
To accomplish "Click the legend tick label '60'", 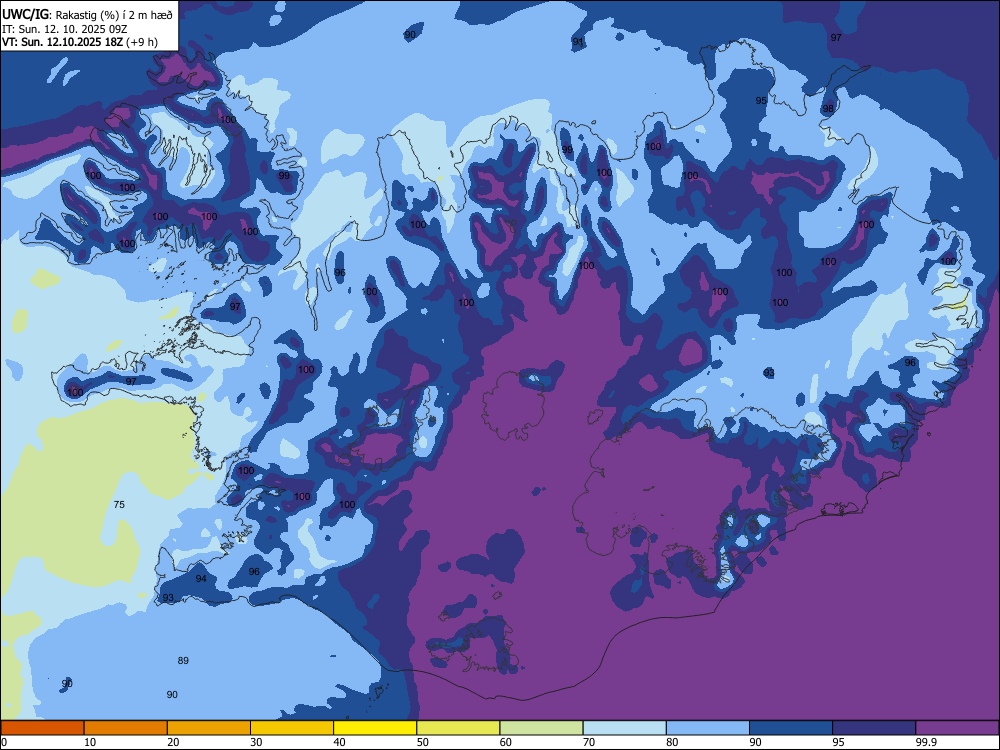I will click(x=506, y=742).
